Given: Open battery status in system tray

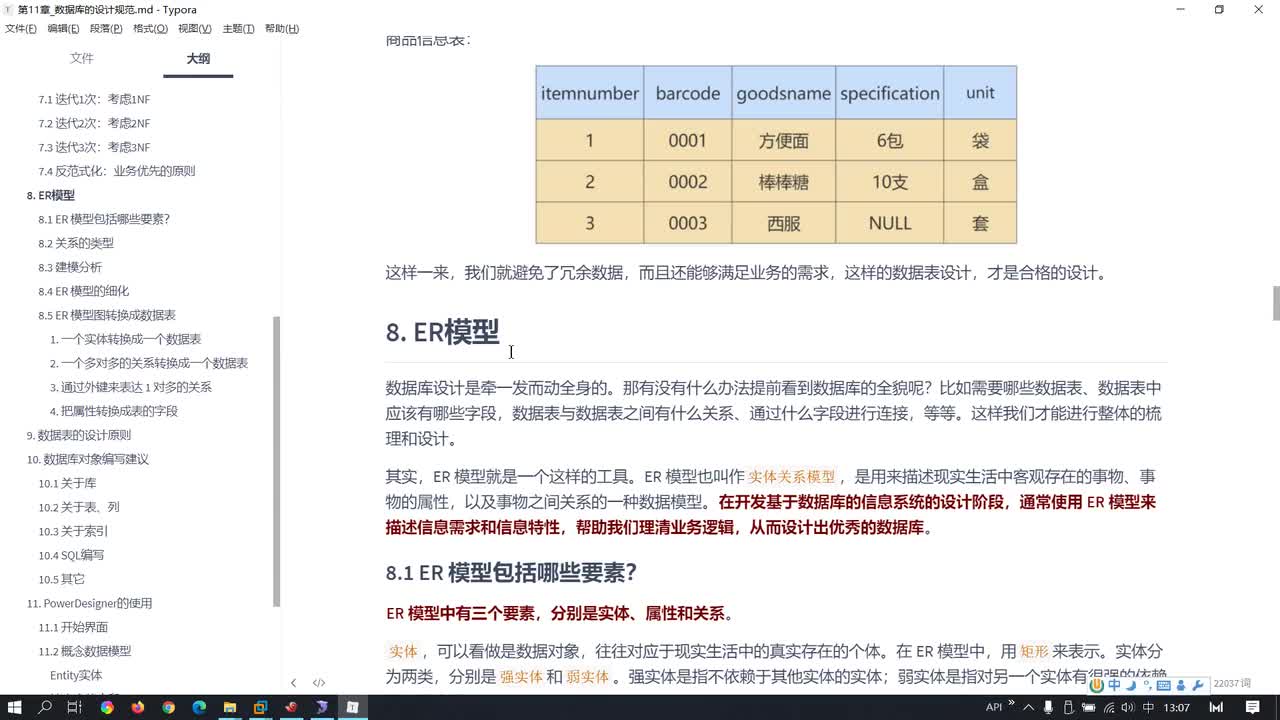Looking at the screenshot, I should point(1087,707).
